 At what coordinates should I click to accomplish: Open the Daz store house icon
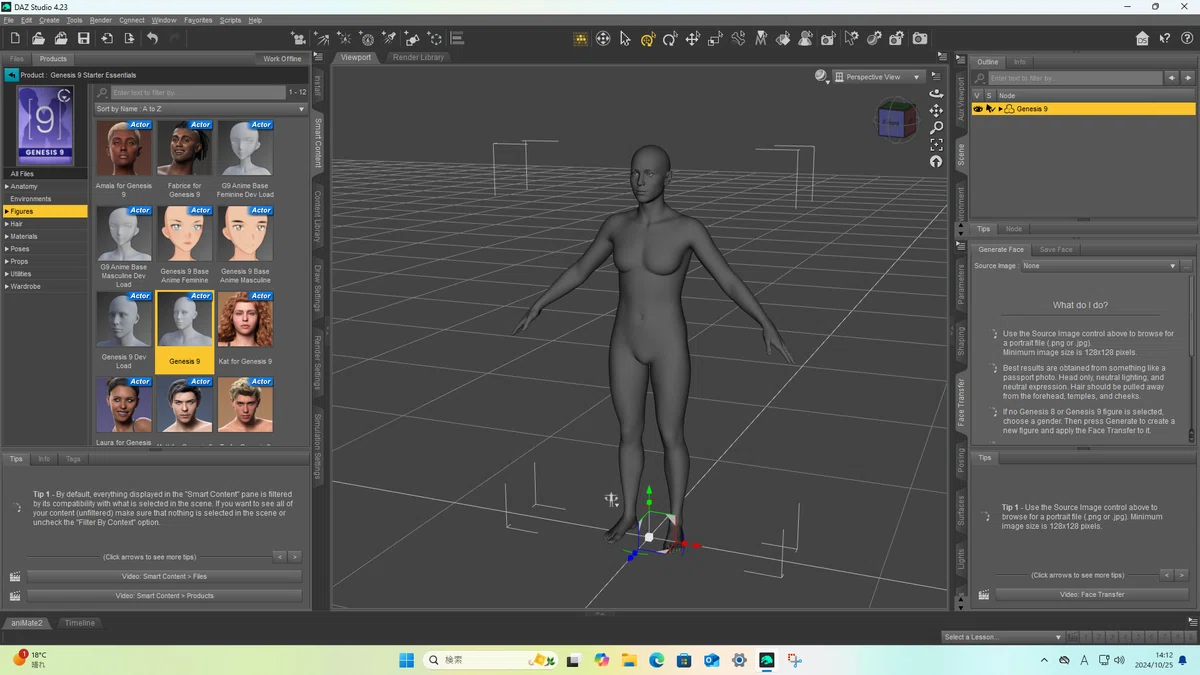point(1142,39)
